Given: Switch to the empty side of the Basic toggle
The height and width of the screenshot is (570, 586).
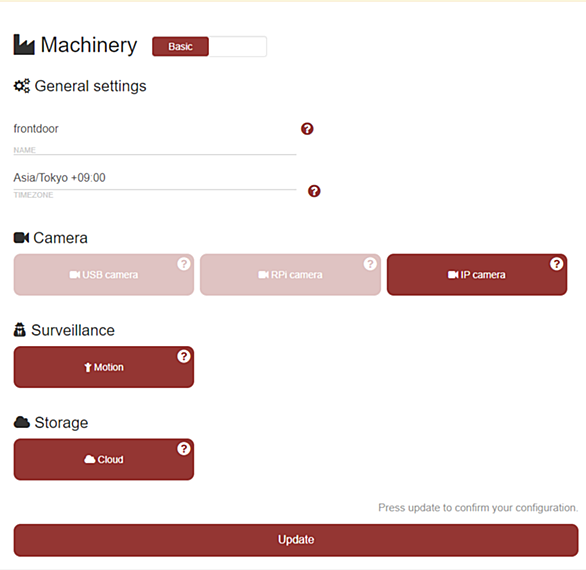Looking at the screenshot, I should point(238,46).
